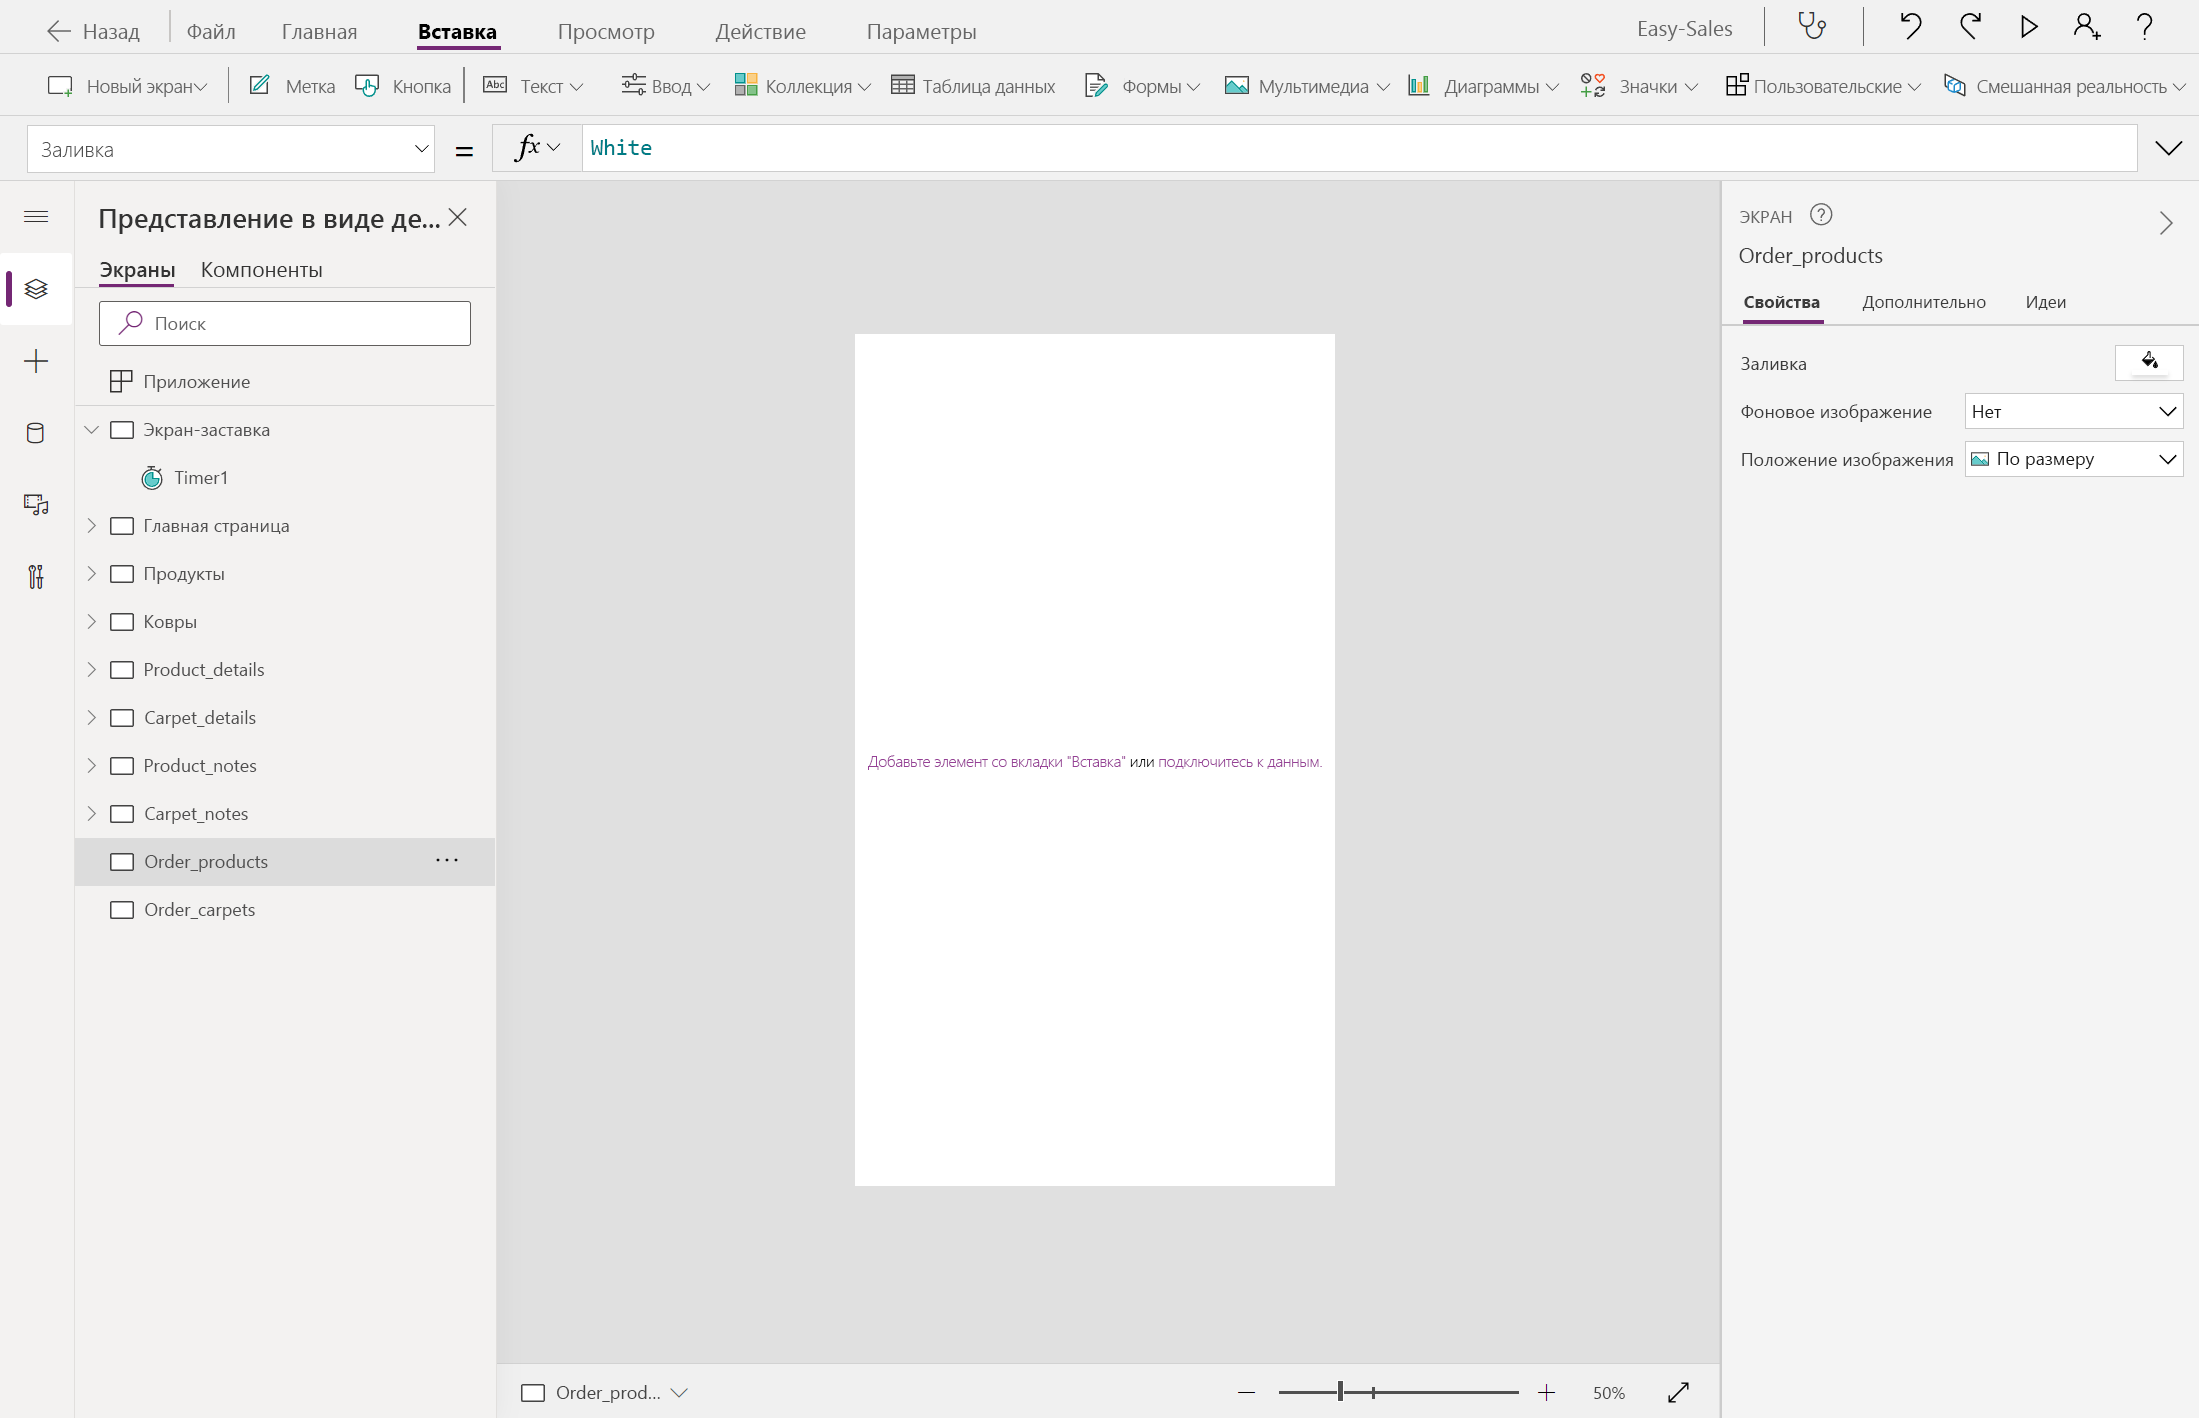Open the Advanced tools sidebar icon

click(36, 577)
